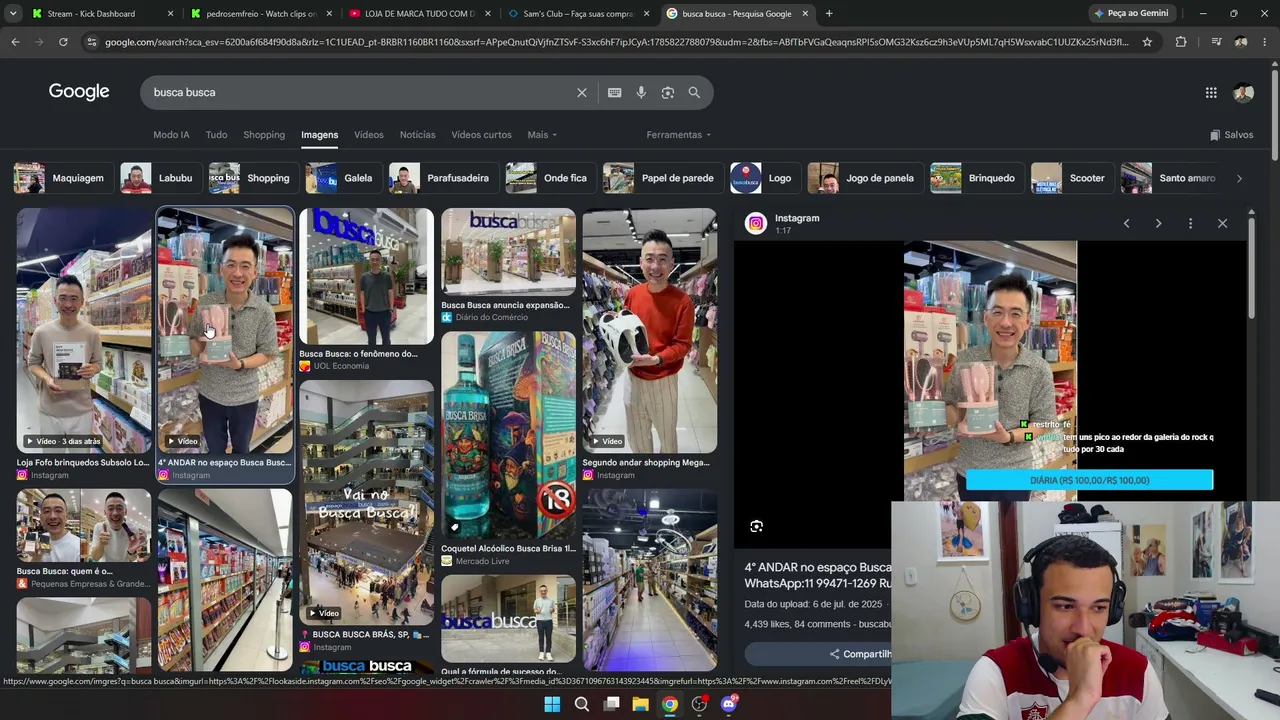The width and height of the screenshot is (1280, 720).
Task: Open Windows taskbar search
Action: click(582, 704)
